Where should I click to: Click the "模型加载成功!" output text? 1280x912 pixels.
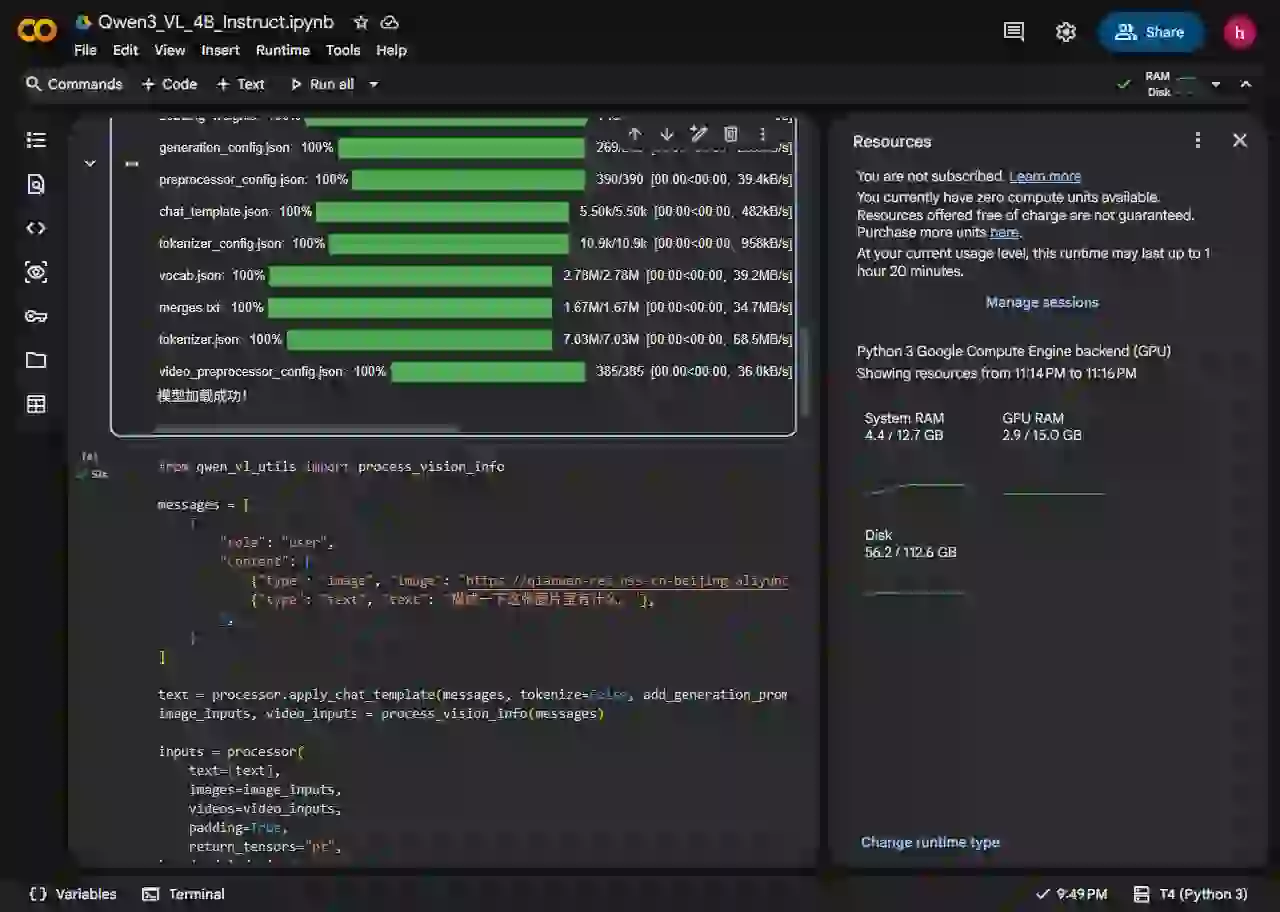tap(202, 396)
